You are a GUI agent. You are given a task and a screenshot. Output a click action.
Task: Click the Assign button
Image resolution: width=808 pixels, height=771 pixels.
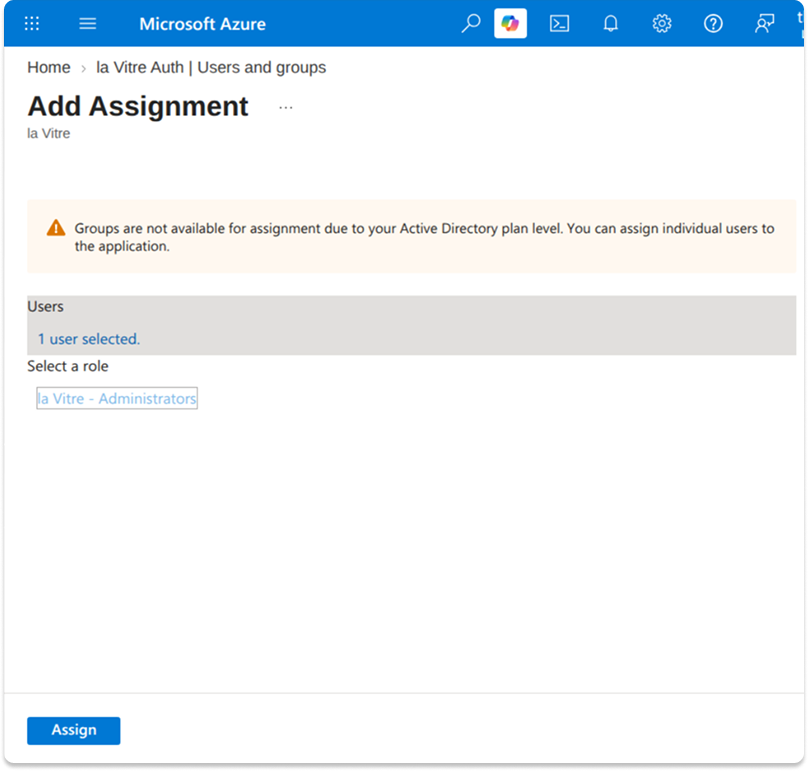[74, 730]
